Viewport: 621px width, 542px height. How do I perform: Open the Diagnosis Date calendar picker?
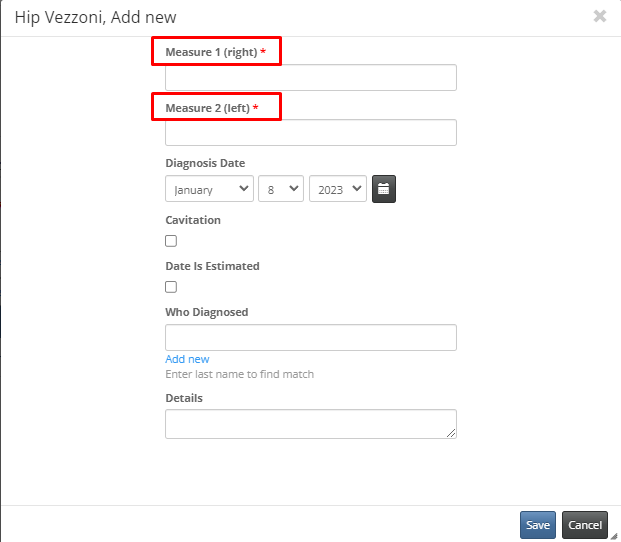click(x=384, y=189)
